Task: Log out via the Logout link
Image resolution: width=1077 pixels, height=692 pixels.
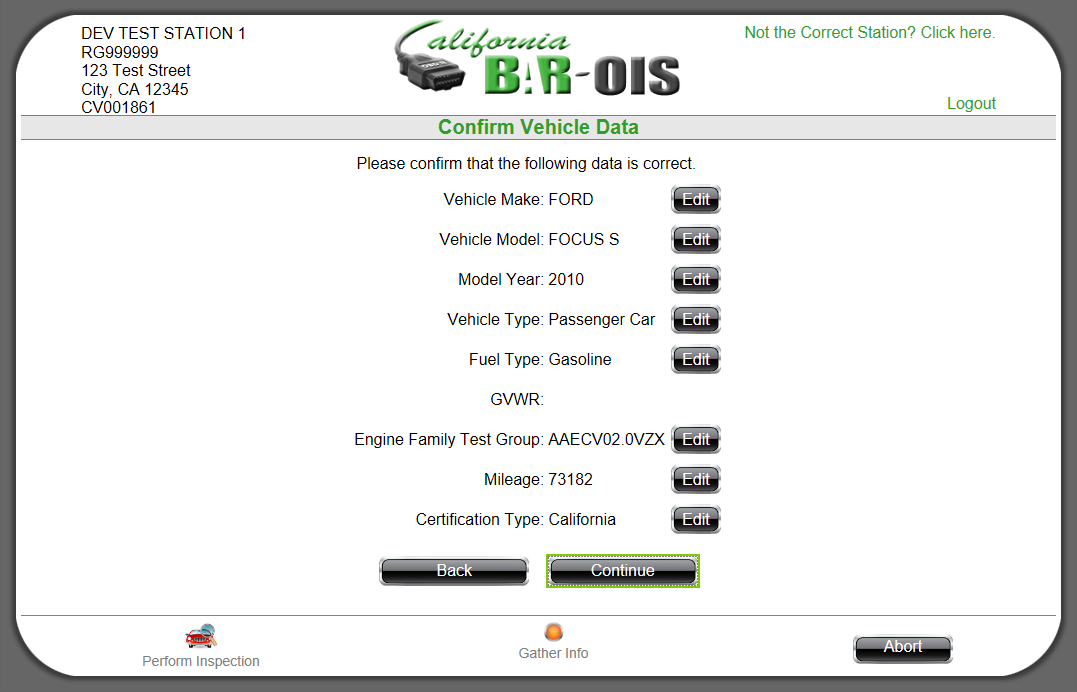Action: click(x=971, y=103)
